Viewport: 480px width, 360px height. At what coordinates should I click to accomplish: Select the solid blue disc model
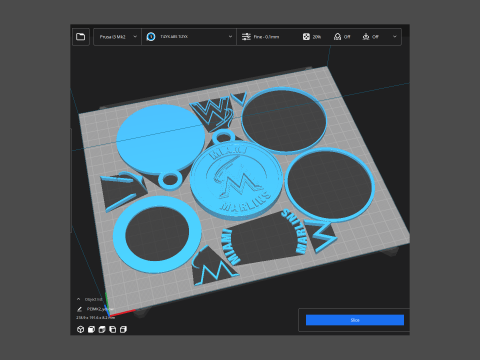(160, 138)
